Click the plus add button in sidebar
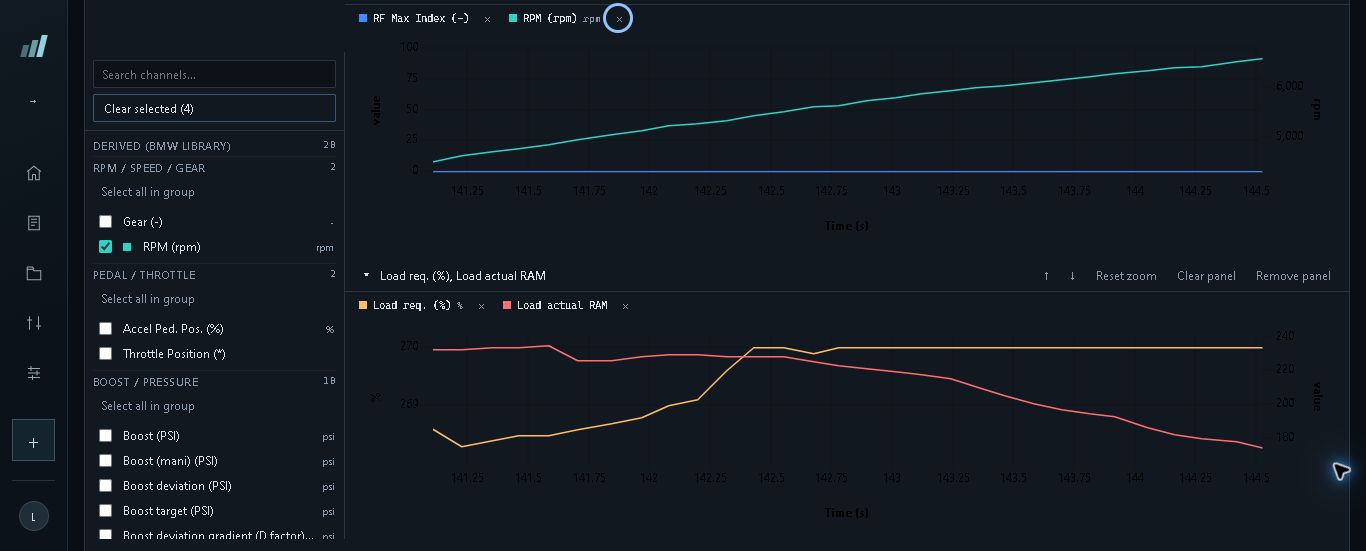1366x551 pixels. click(x=33, y=441)
